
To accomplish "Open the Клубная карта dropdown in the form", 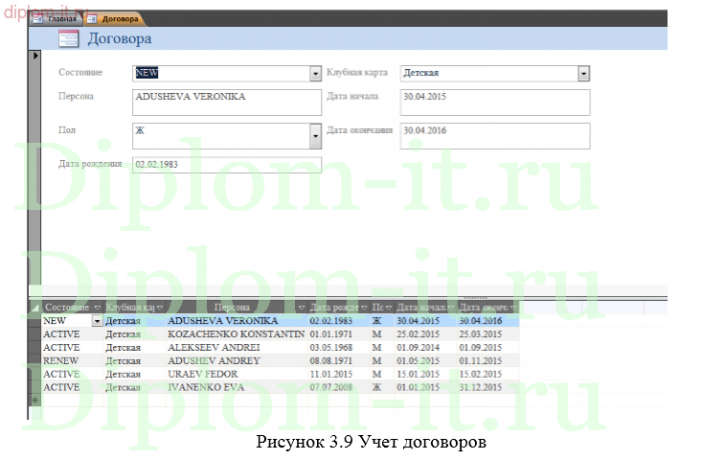I will pyautogui.click(x=583, y=73).
